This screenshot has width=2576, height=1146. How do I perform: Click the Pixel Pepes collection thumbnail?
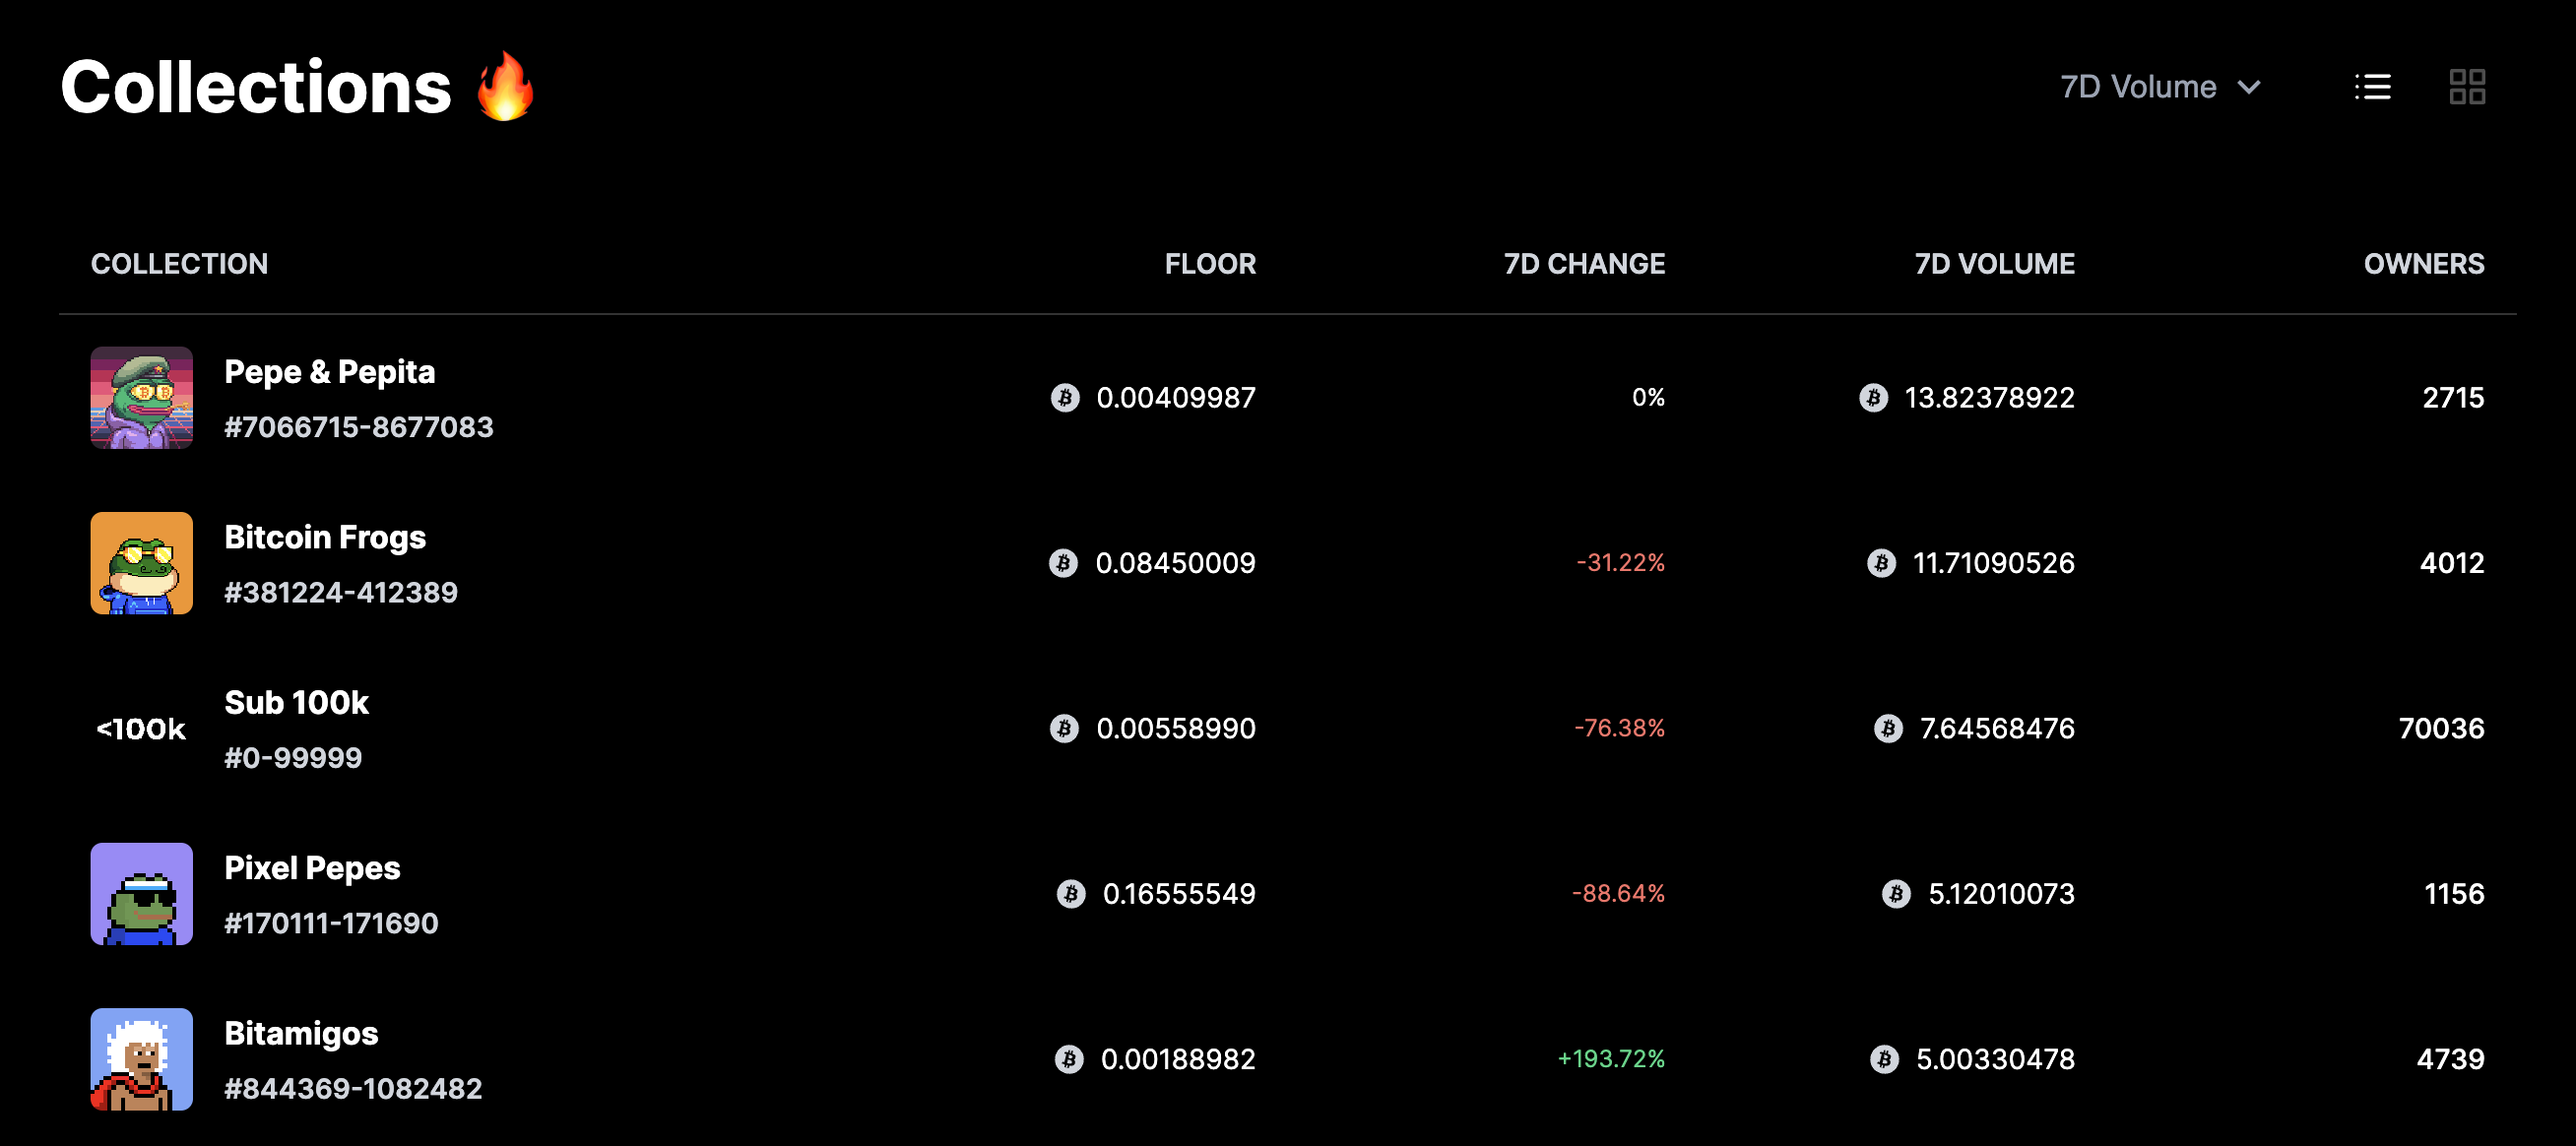coord(142,894)
